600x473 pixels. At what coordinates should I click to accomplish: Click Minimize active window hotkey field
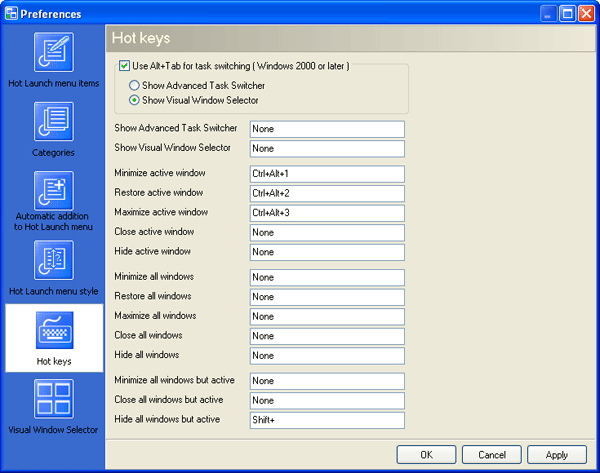pyautogui.click(x=327, y=174)
